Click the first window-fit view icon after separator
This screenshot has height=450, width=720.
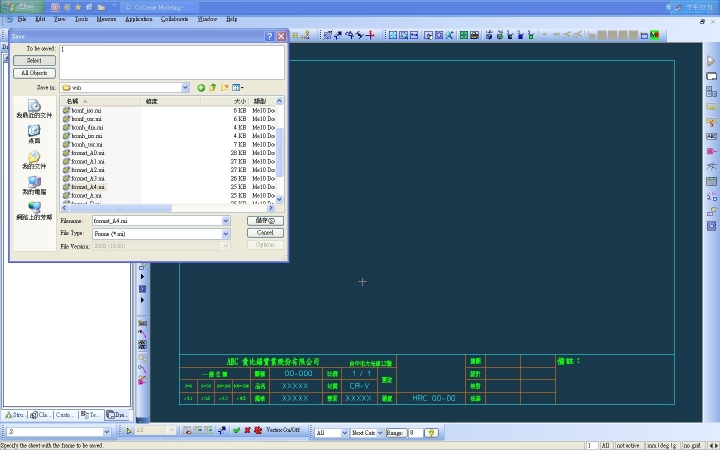click(393, 35)
